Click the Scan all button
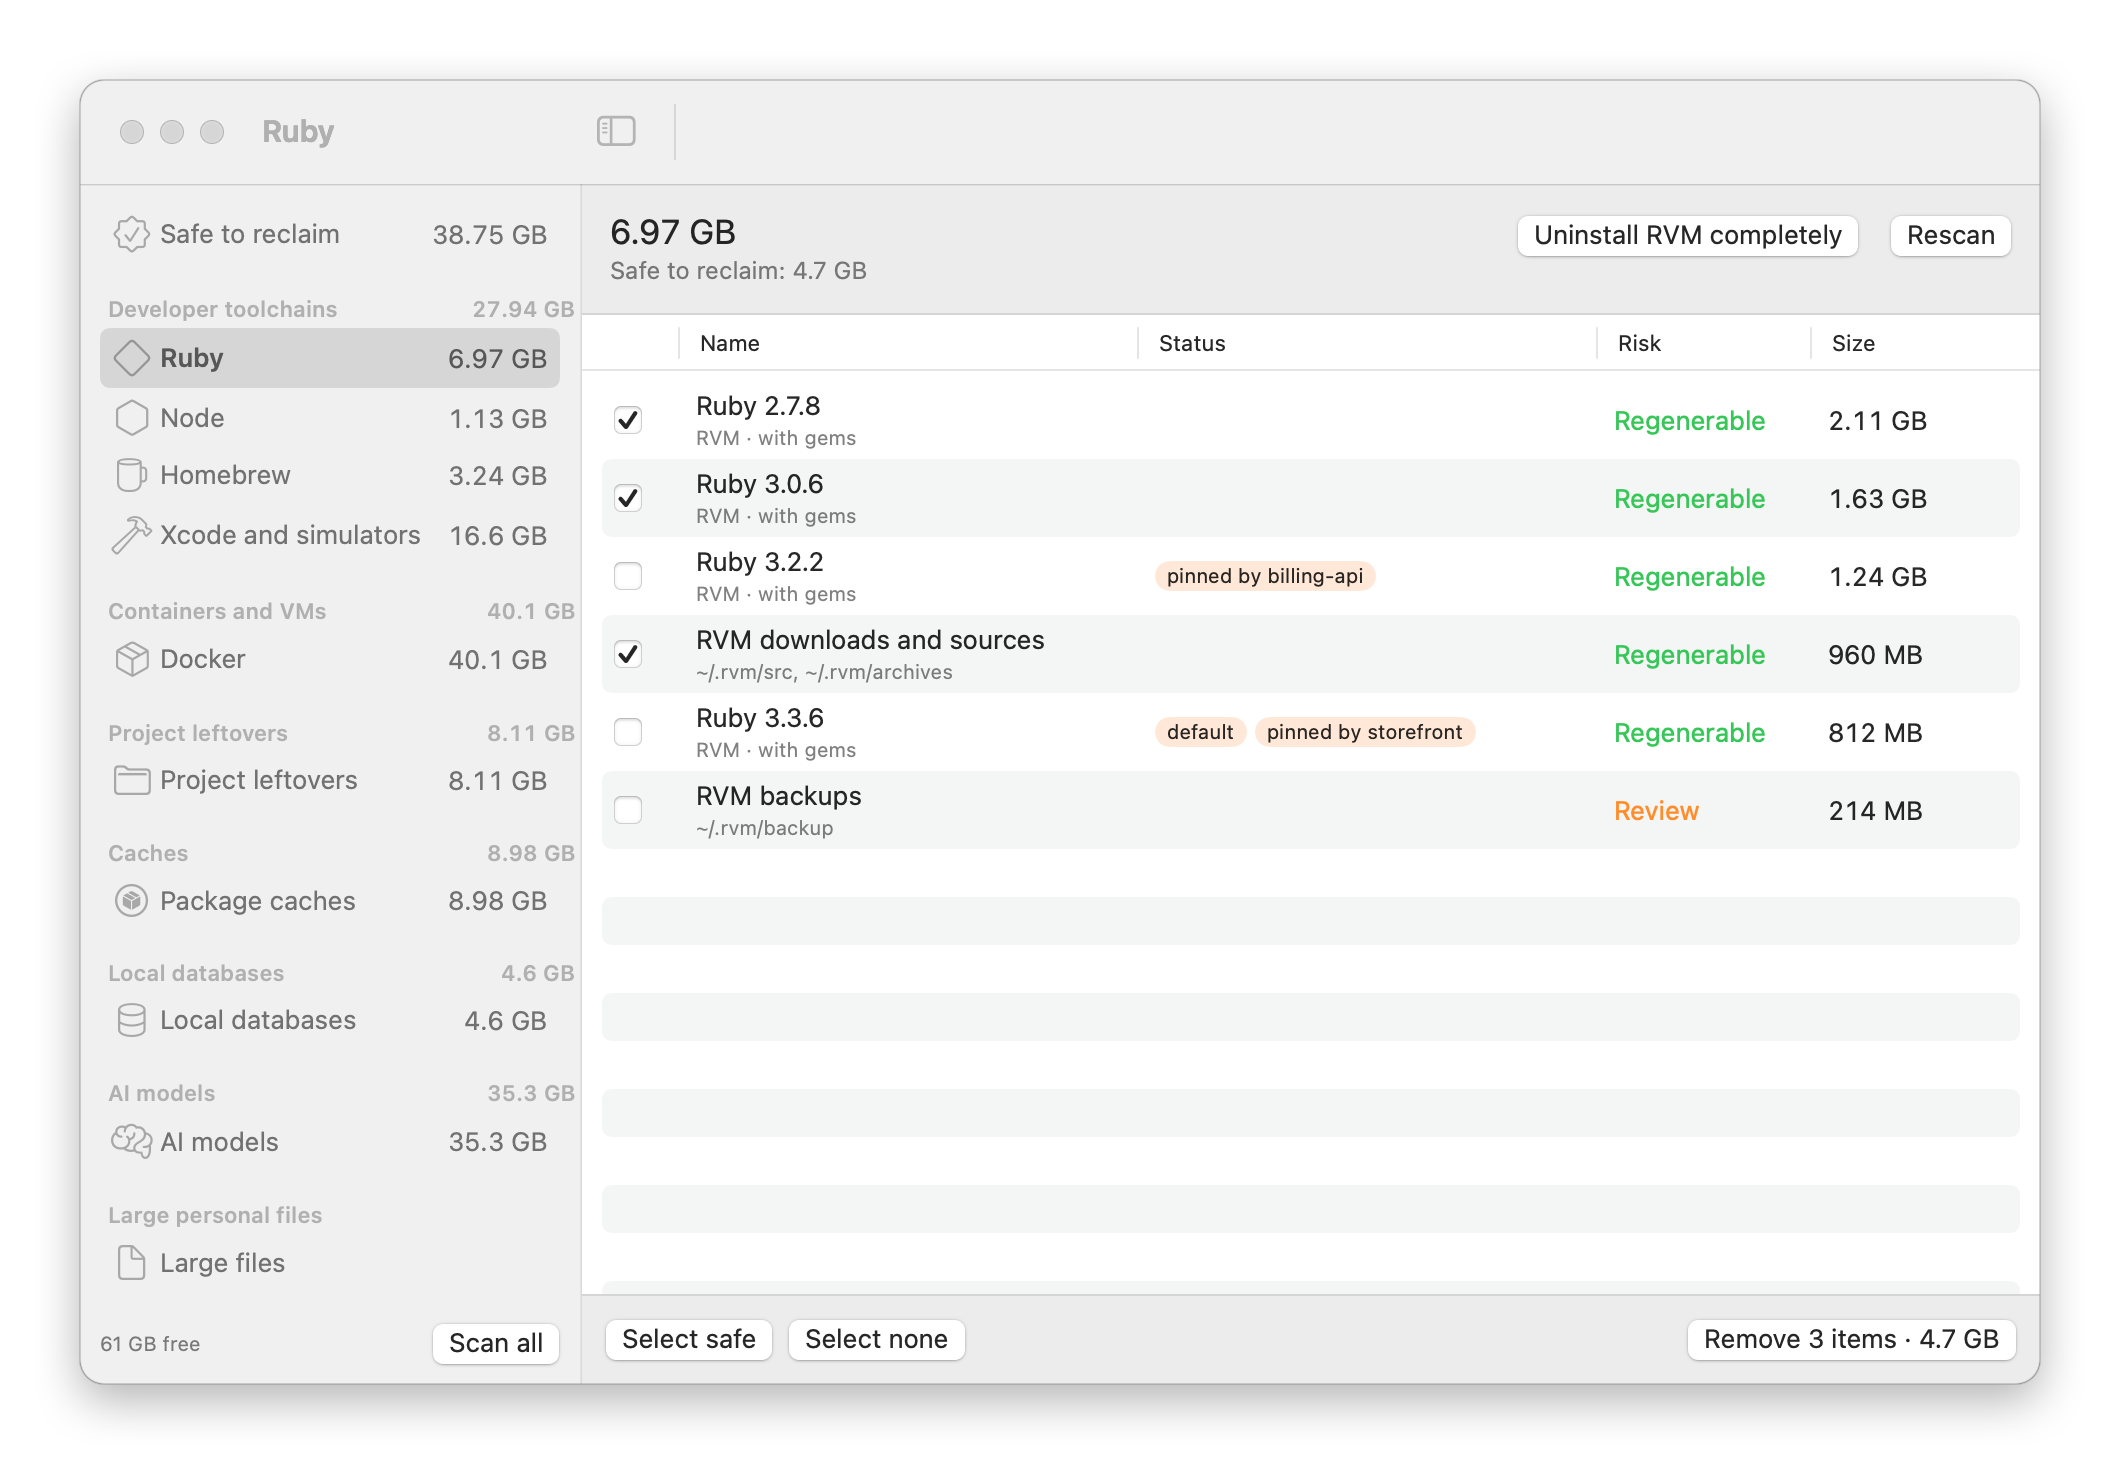 pos(496,1343)
